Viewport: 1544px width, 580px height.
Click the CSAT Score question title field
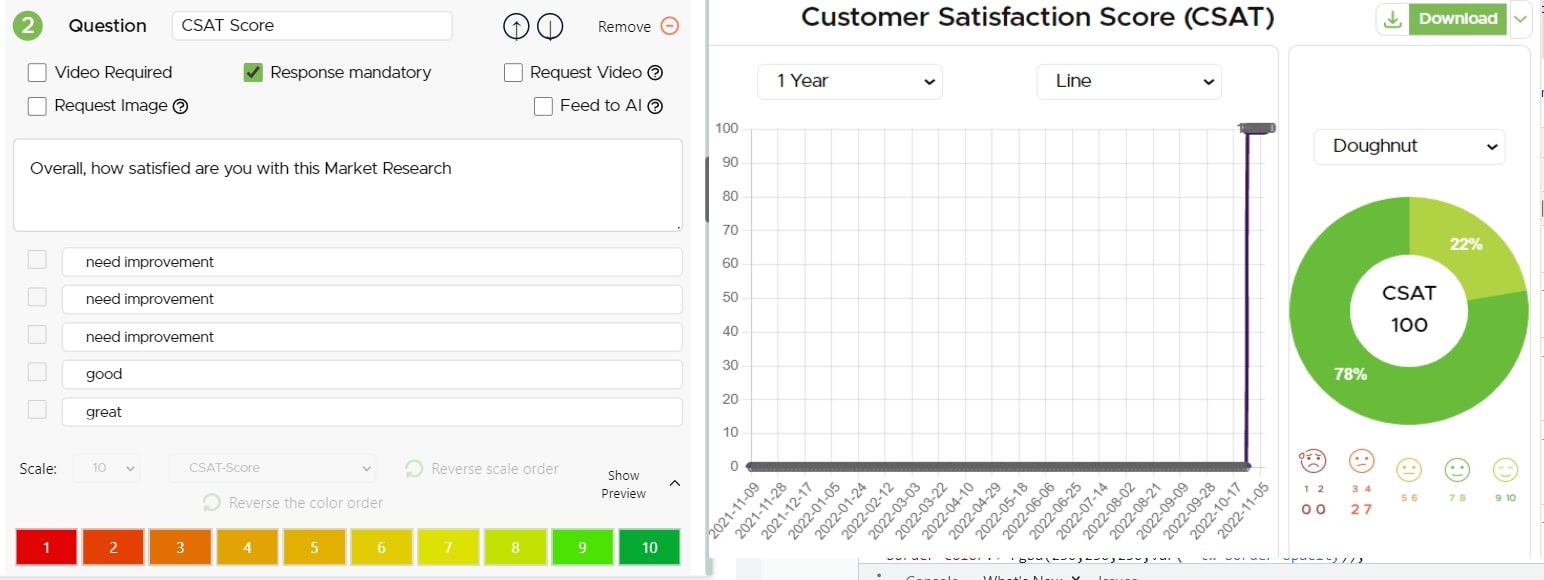[x=311, y=26]
